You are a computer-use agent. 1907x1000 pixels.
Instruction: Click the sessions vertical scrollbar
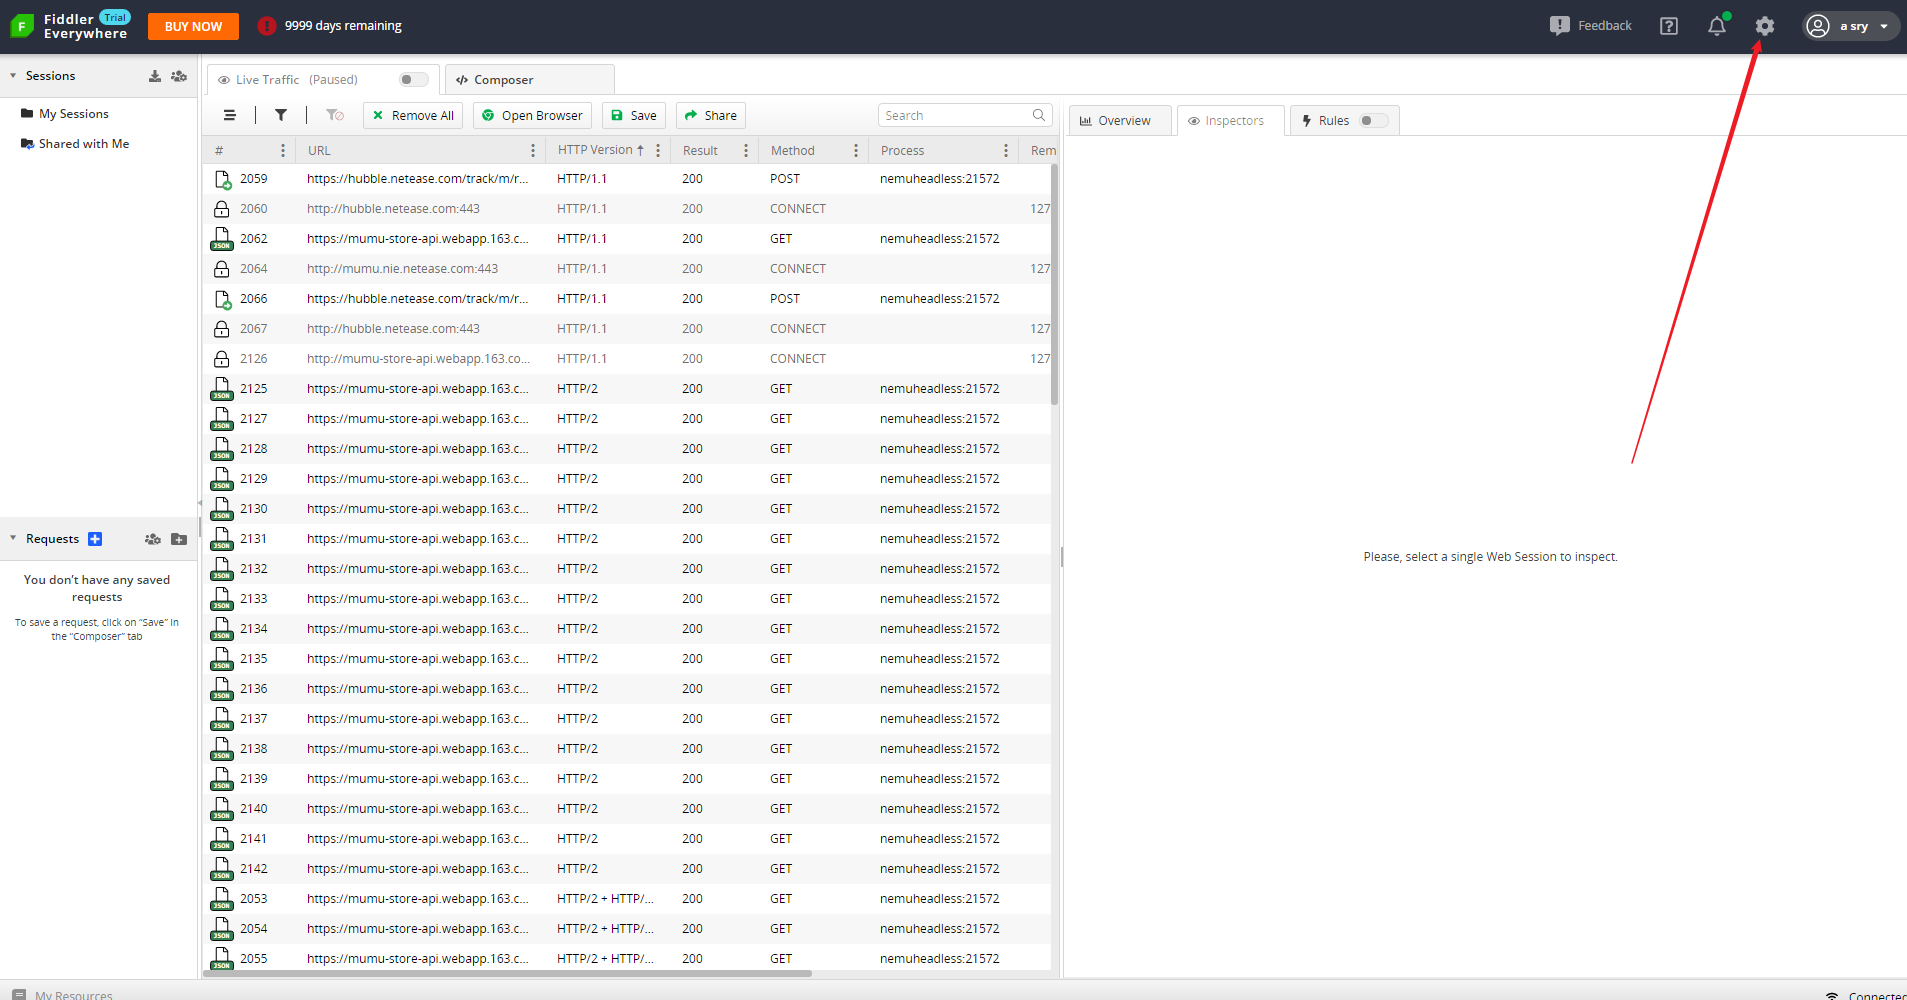pyautogui.click(x=1055, y=285)
